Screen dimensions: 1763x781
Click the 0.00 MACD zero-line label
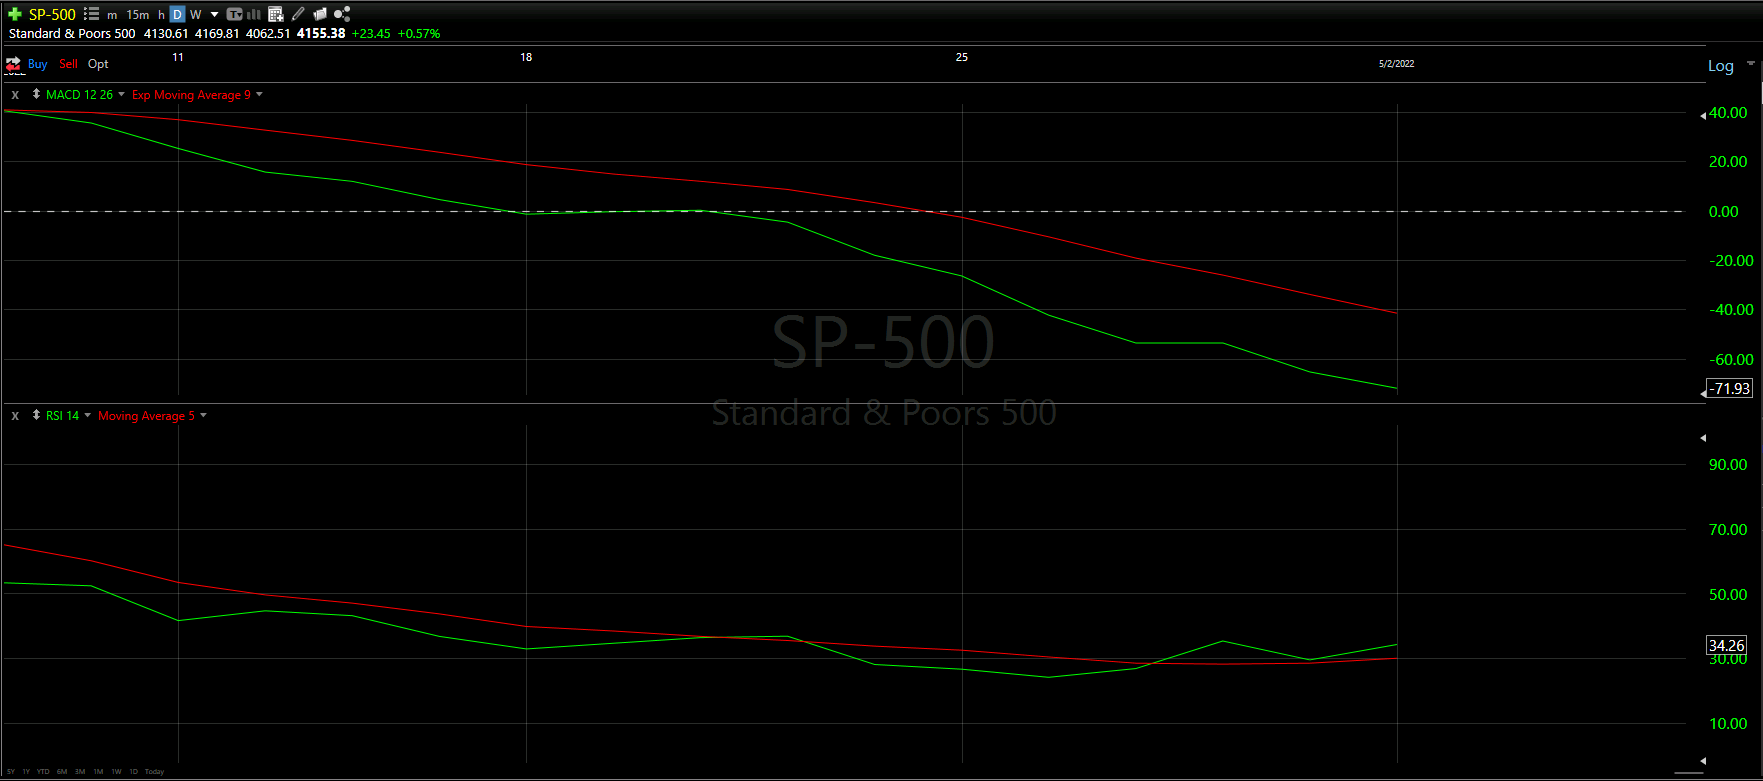point(1724,211)
